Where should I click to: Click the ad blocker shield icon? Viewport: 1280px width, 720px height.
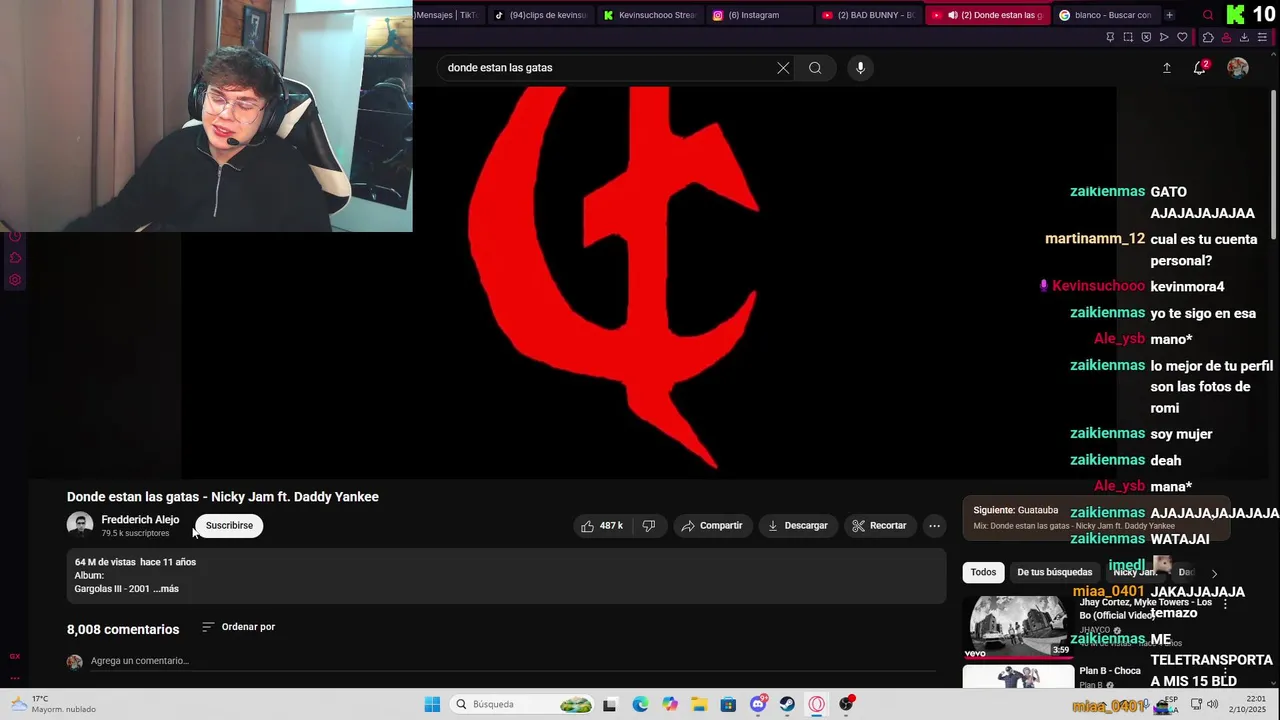pyautogui.click(x=1146, y=38)
